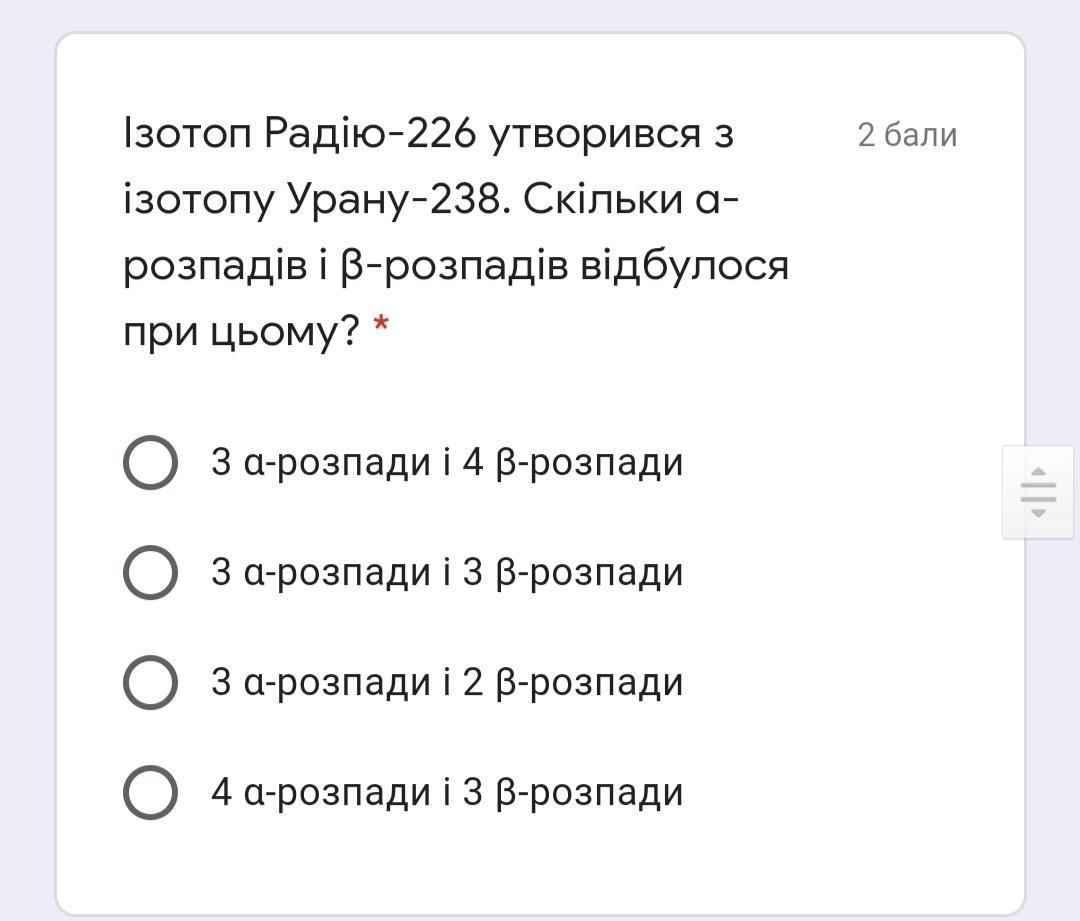
Task: Click empty white area below the last option
Action: click(x=540, y=865)
